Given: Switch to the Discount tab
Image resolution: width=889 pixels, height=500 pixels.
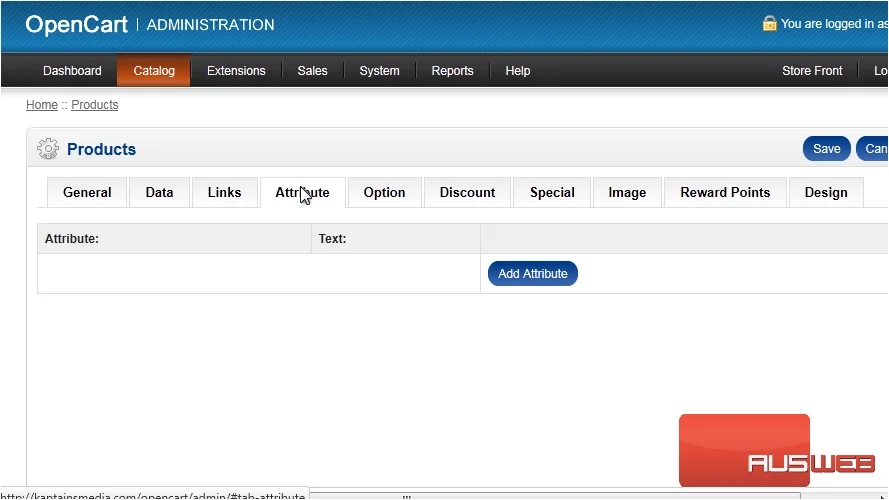Looking at the screenshot, I should tap(467, 193).
